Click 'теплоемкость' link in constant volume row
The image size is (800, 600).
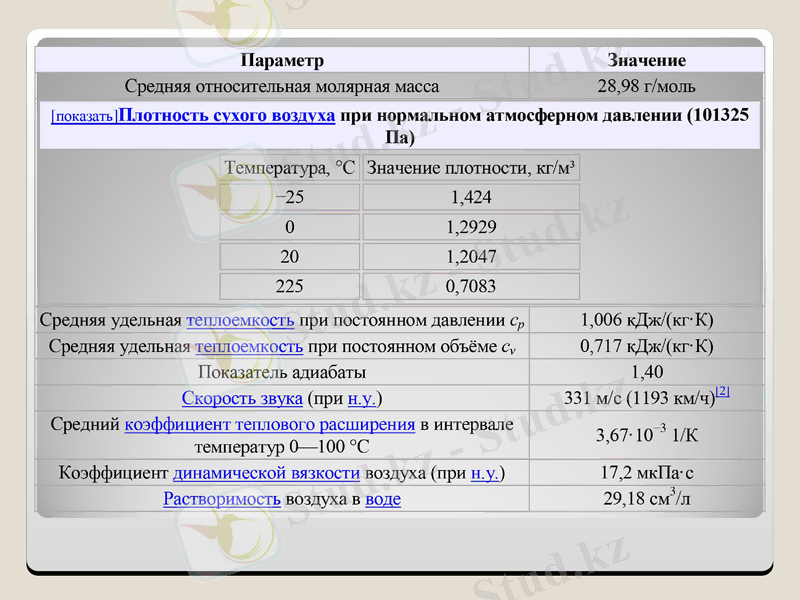[249, 347]
